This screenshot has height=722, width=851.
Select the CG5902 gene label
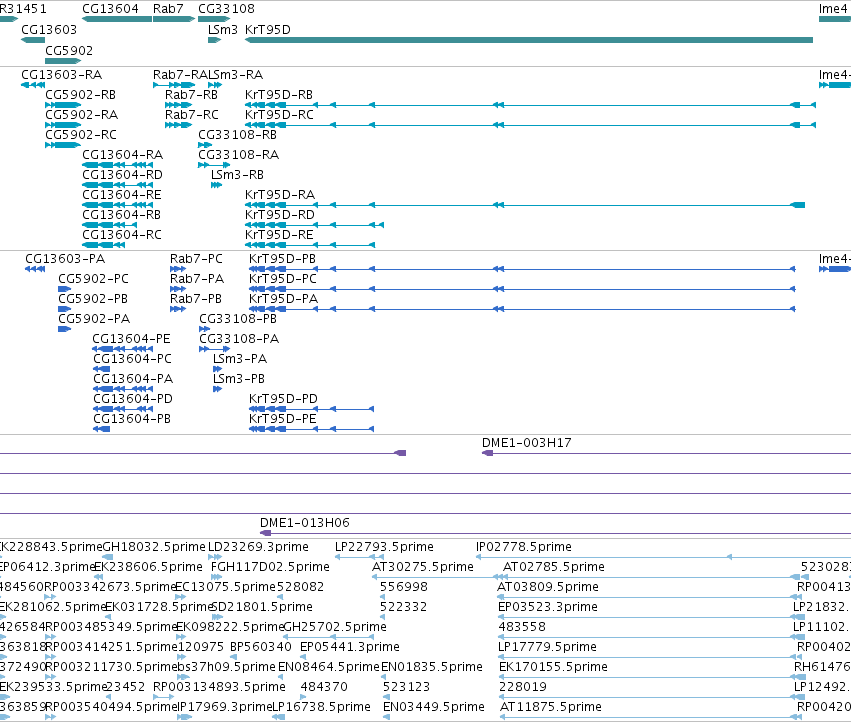69,50
